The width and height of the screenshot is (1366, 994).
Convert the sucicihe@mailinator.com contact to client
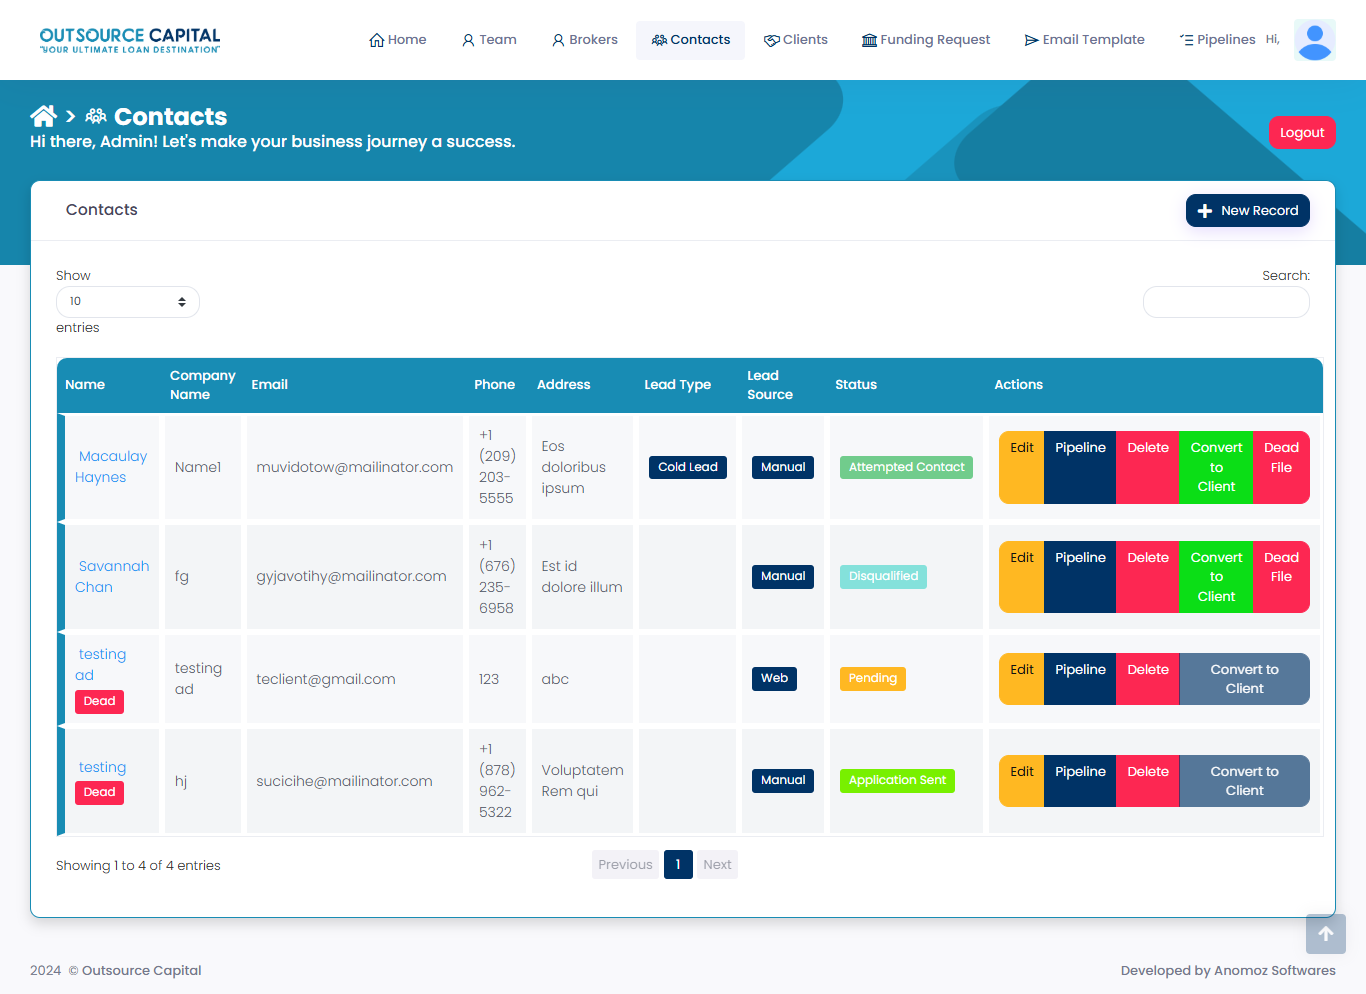click(x=1244, y=781)
